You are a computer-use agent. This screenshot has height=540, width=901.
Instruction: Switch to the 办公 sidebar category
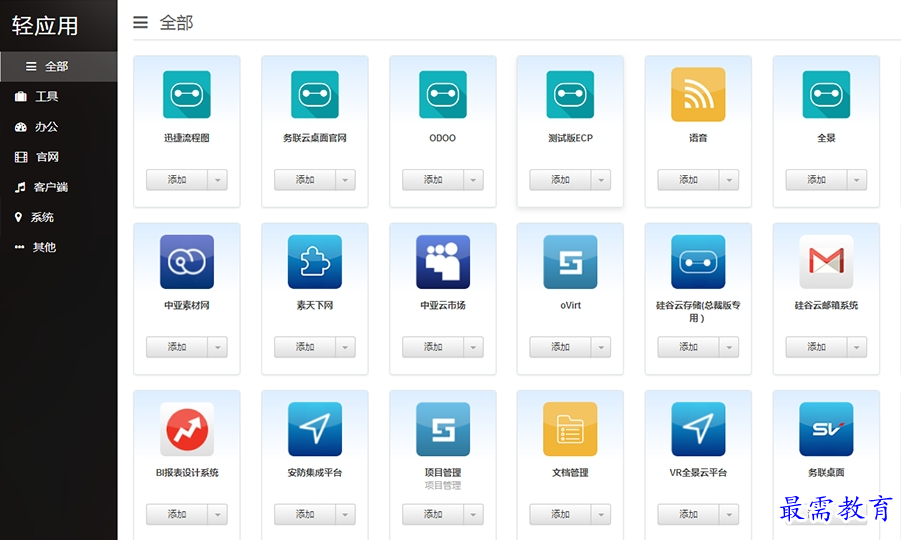tap(59, 127)
